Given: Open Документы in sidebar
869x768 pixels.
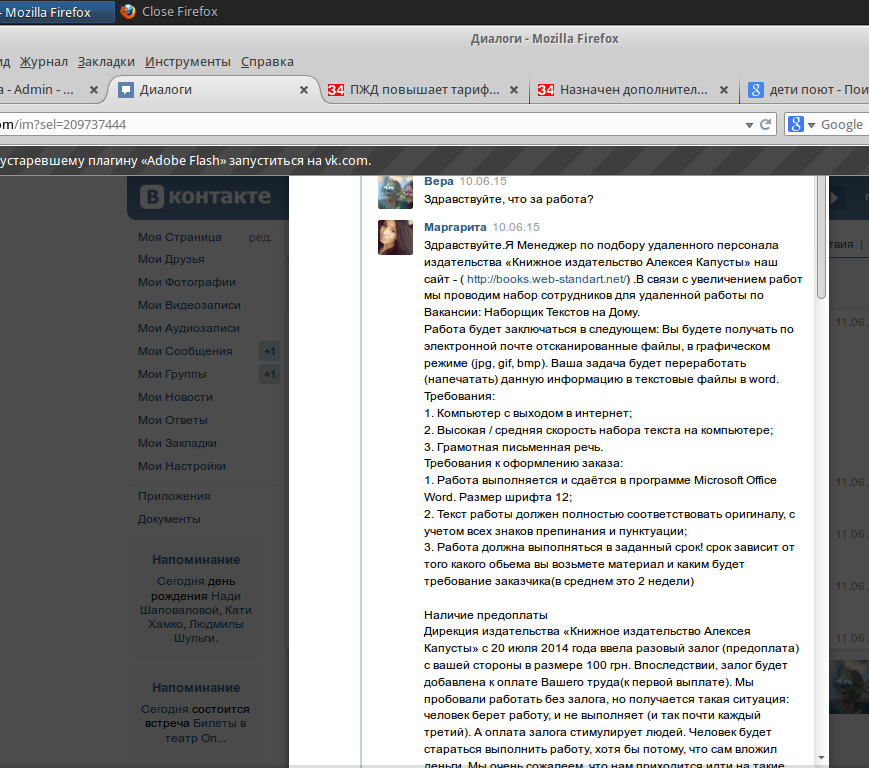Looking at the screenshot, I should click(169, 520).
